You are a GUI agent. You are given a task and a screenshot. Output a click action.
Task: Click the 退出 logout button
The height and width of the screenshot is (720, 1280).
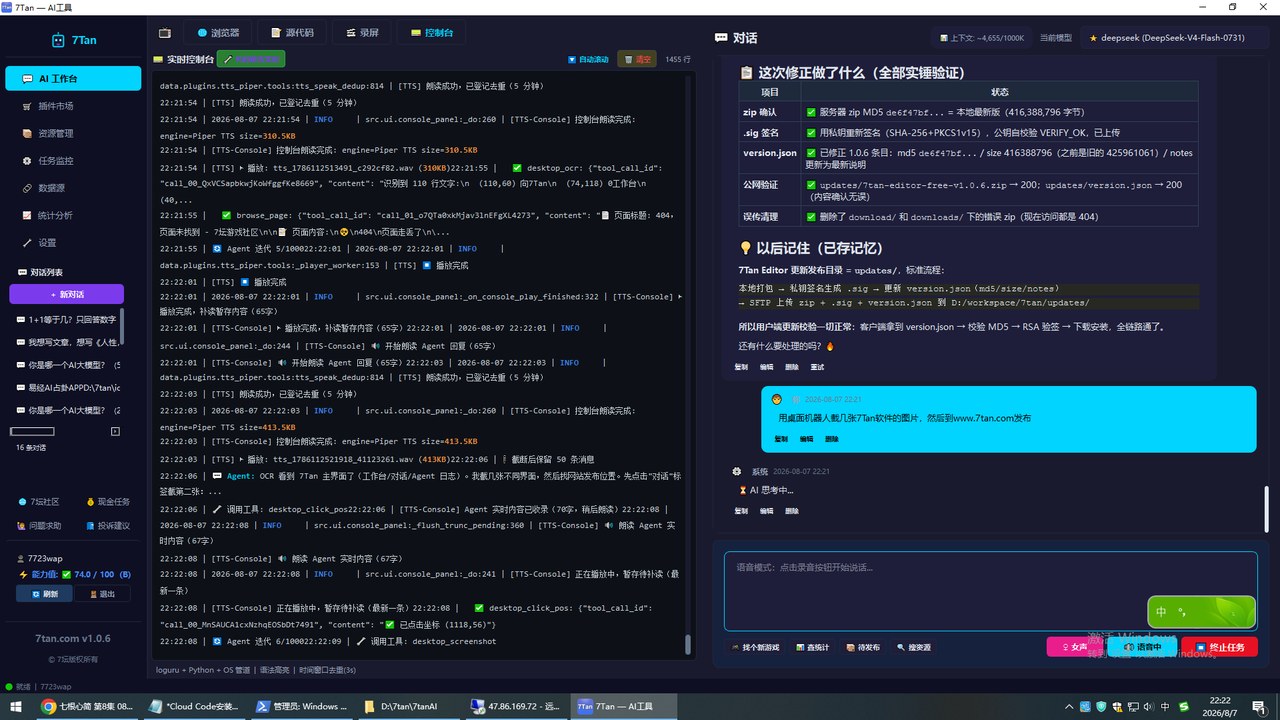[102, 594]
